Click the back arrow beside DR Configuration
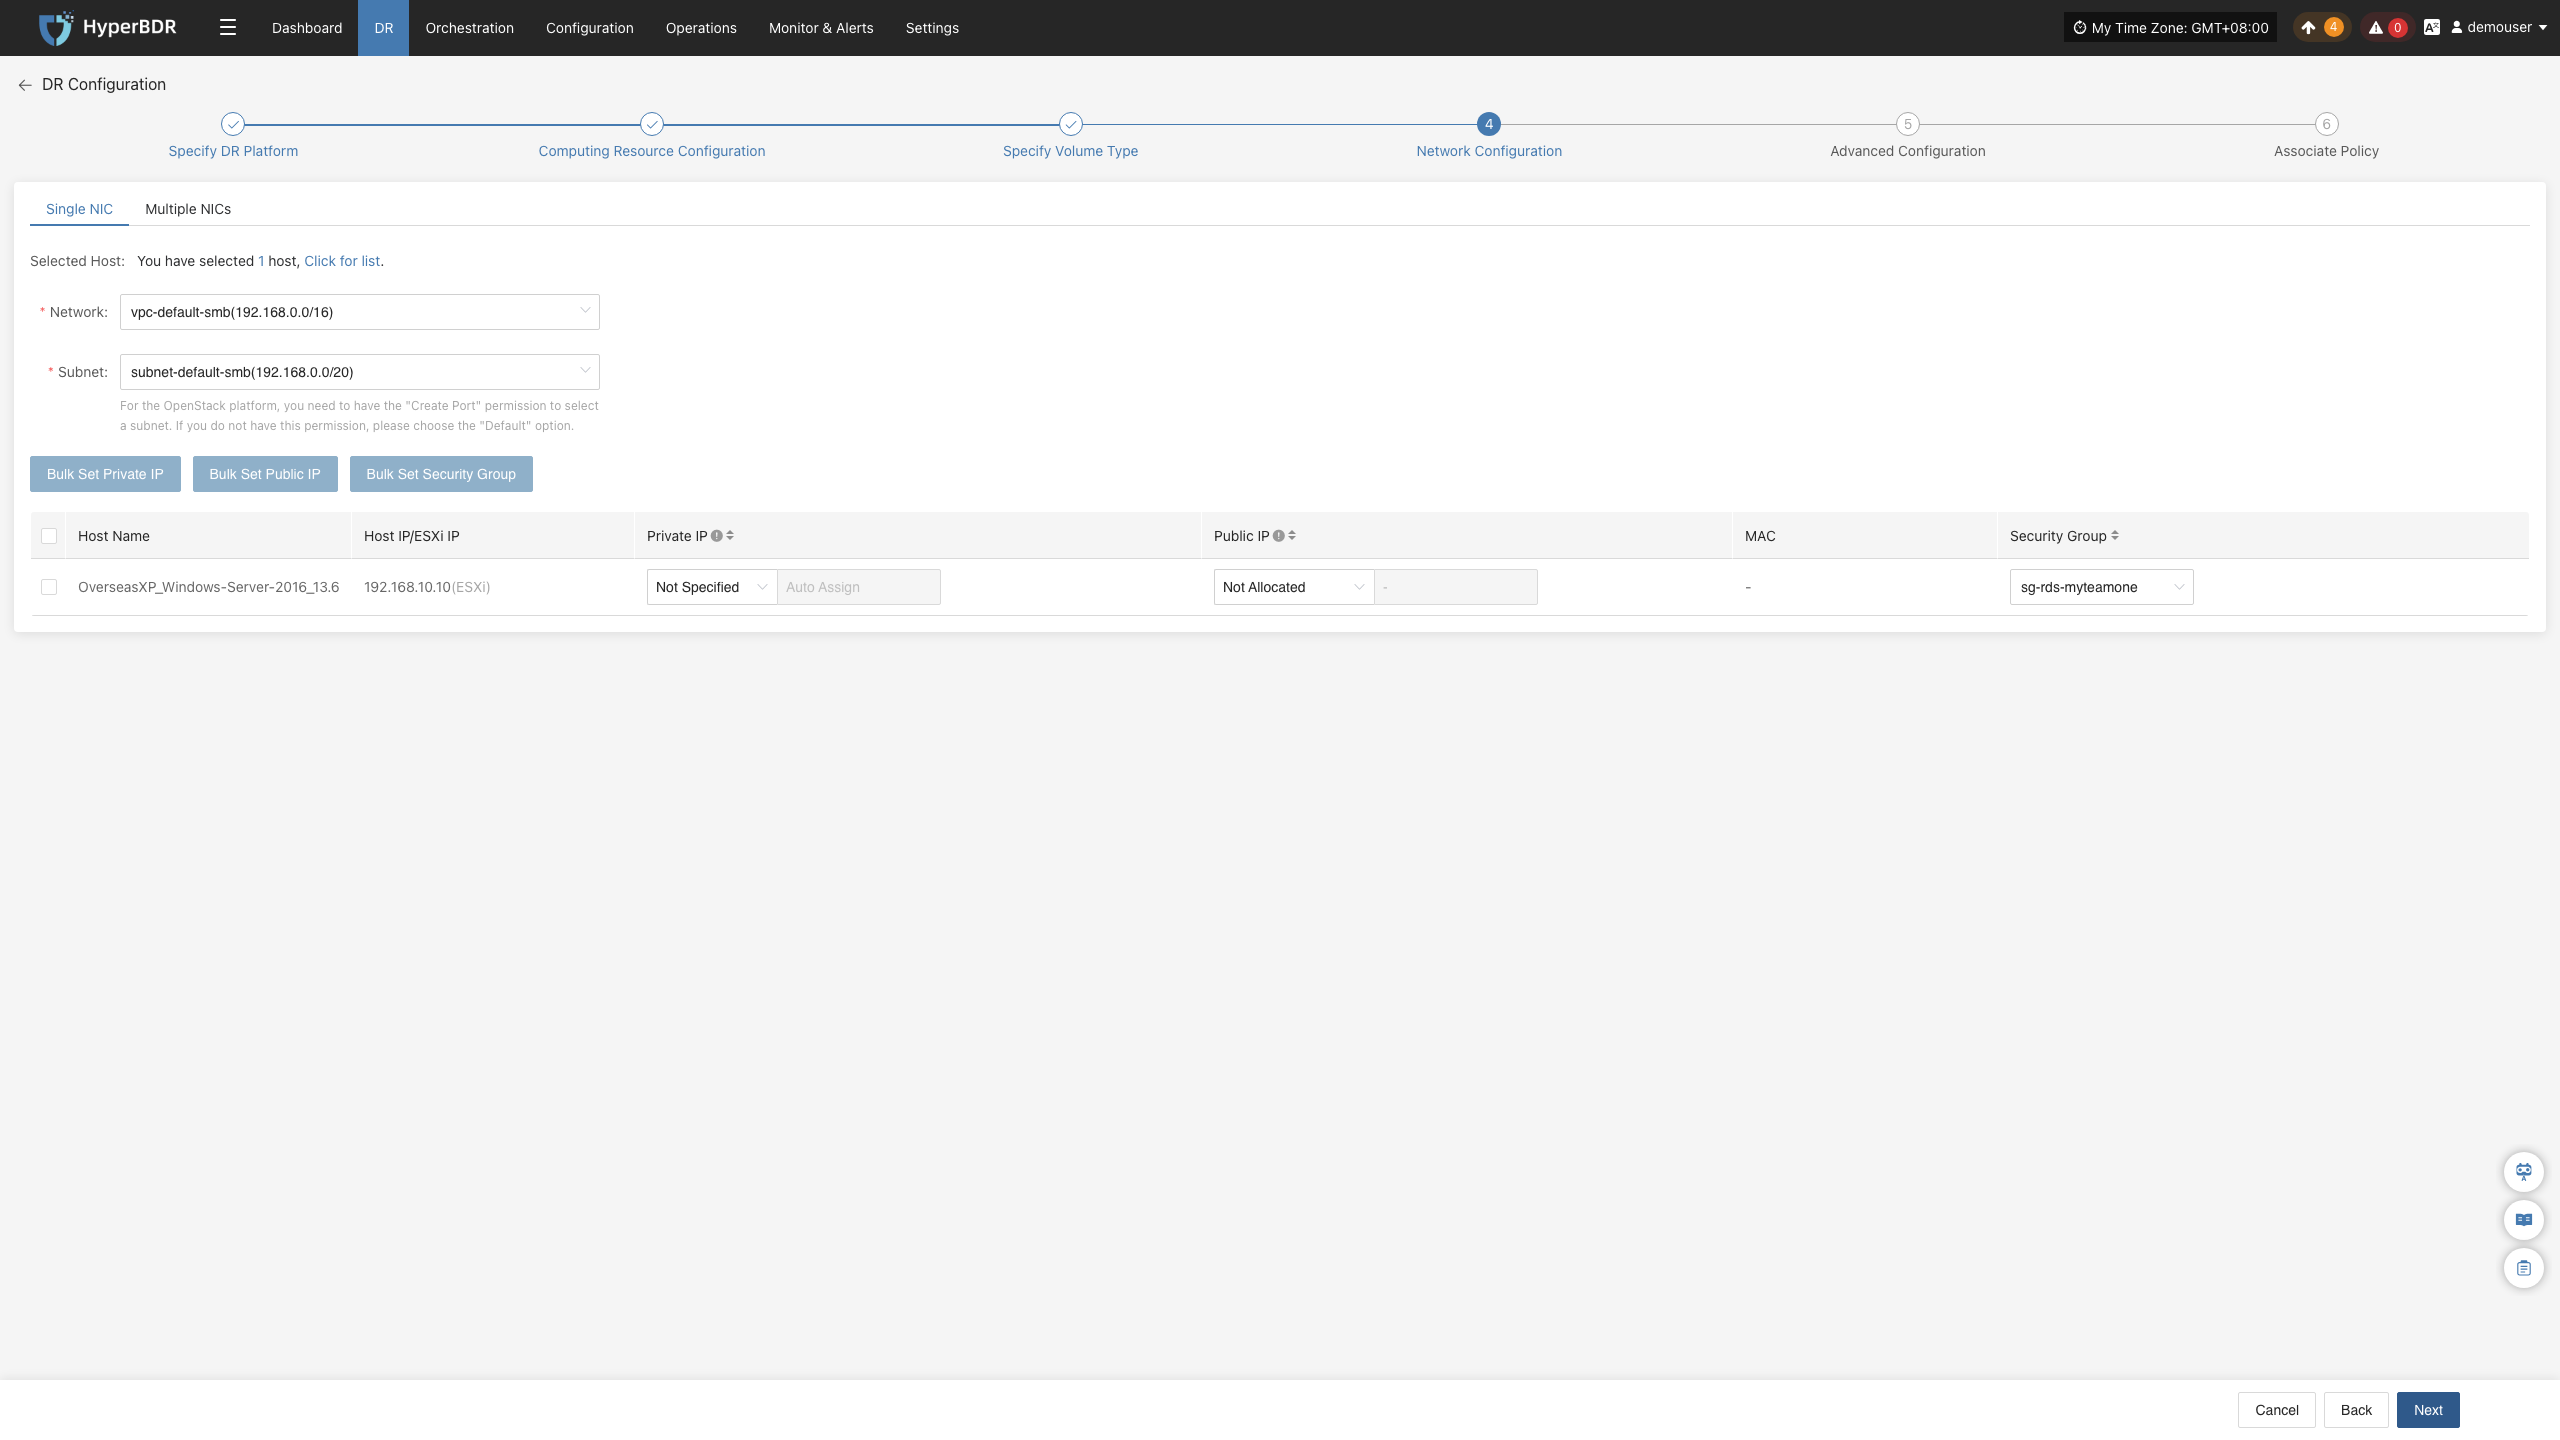This screenshot has height=1440, width=2560. tap(25, 85)
